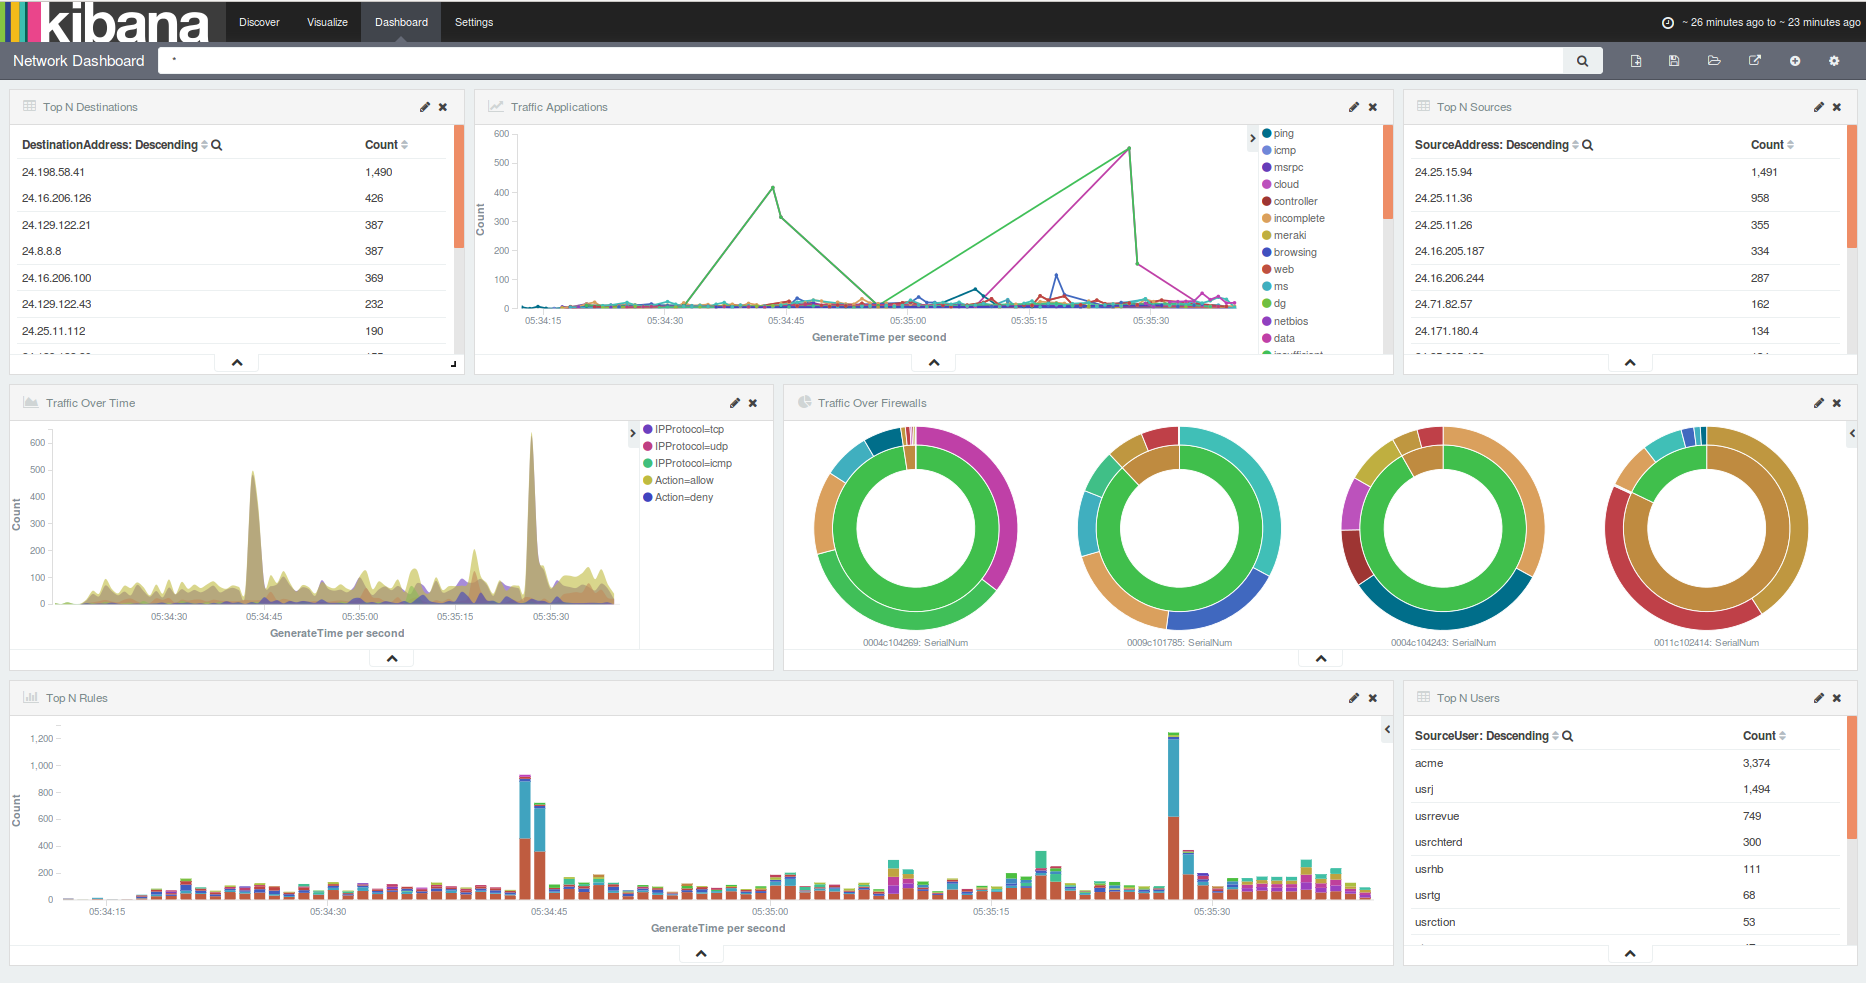The width and height of the screenshot is (1866, 983).
Task: Create a new dashboard with the page icon
Action: pos(1635,60)
